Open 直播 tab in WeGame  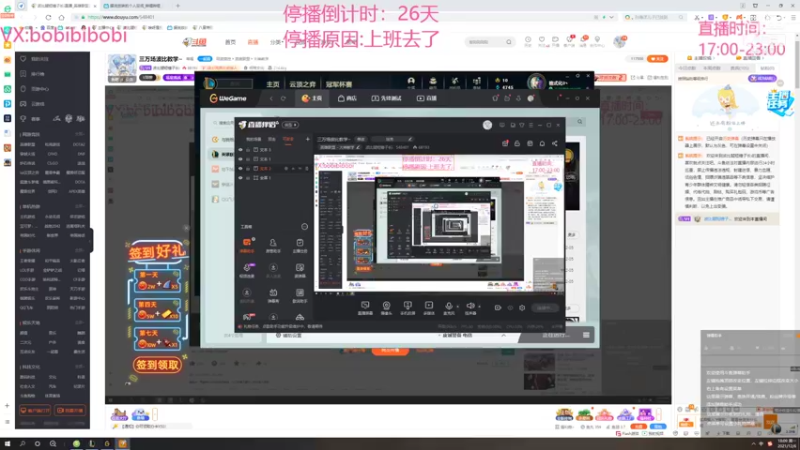427,98
